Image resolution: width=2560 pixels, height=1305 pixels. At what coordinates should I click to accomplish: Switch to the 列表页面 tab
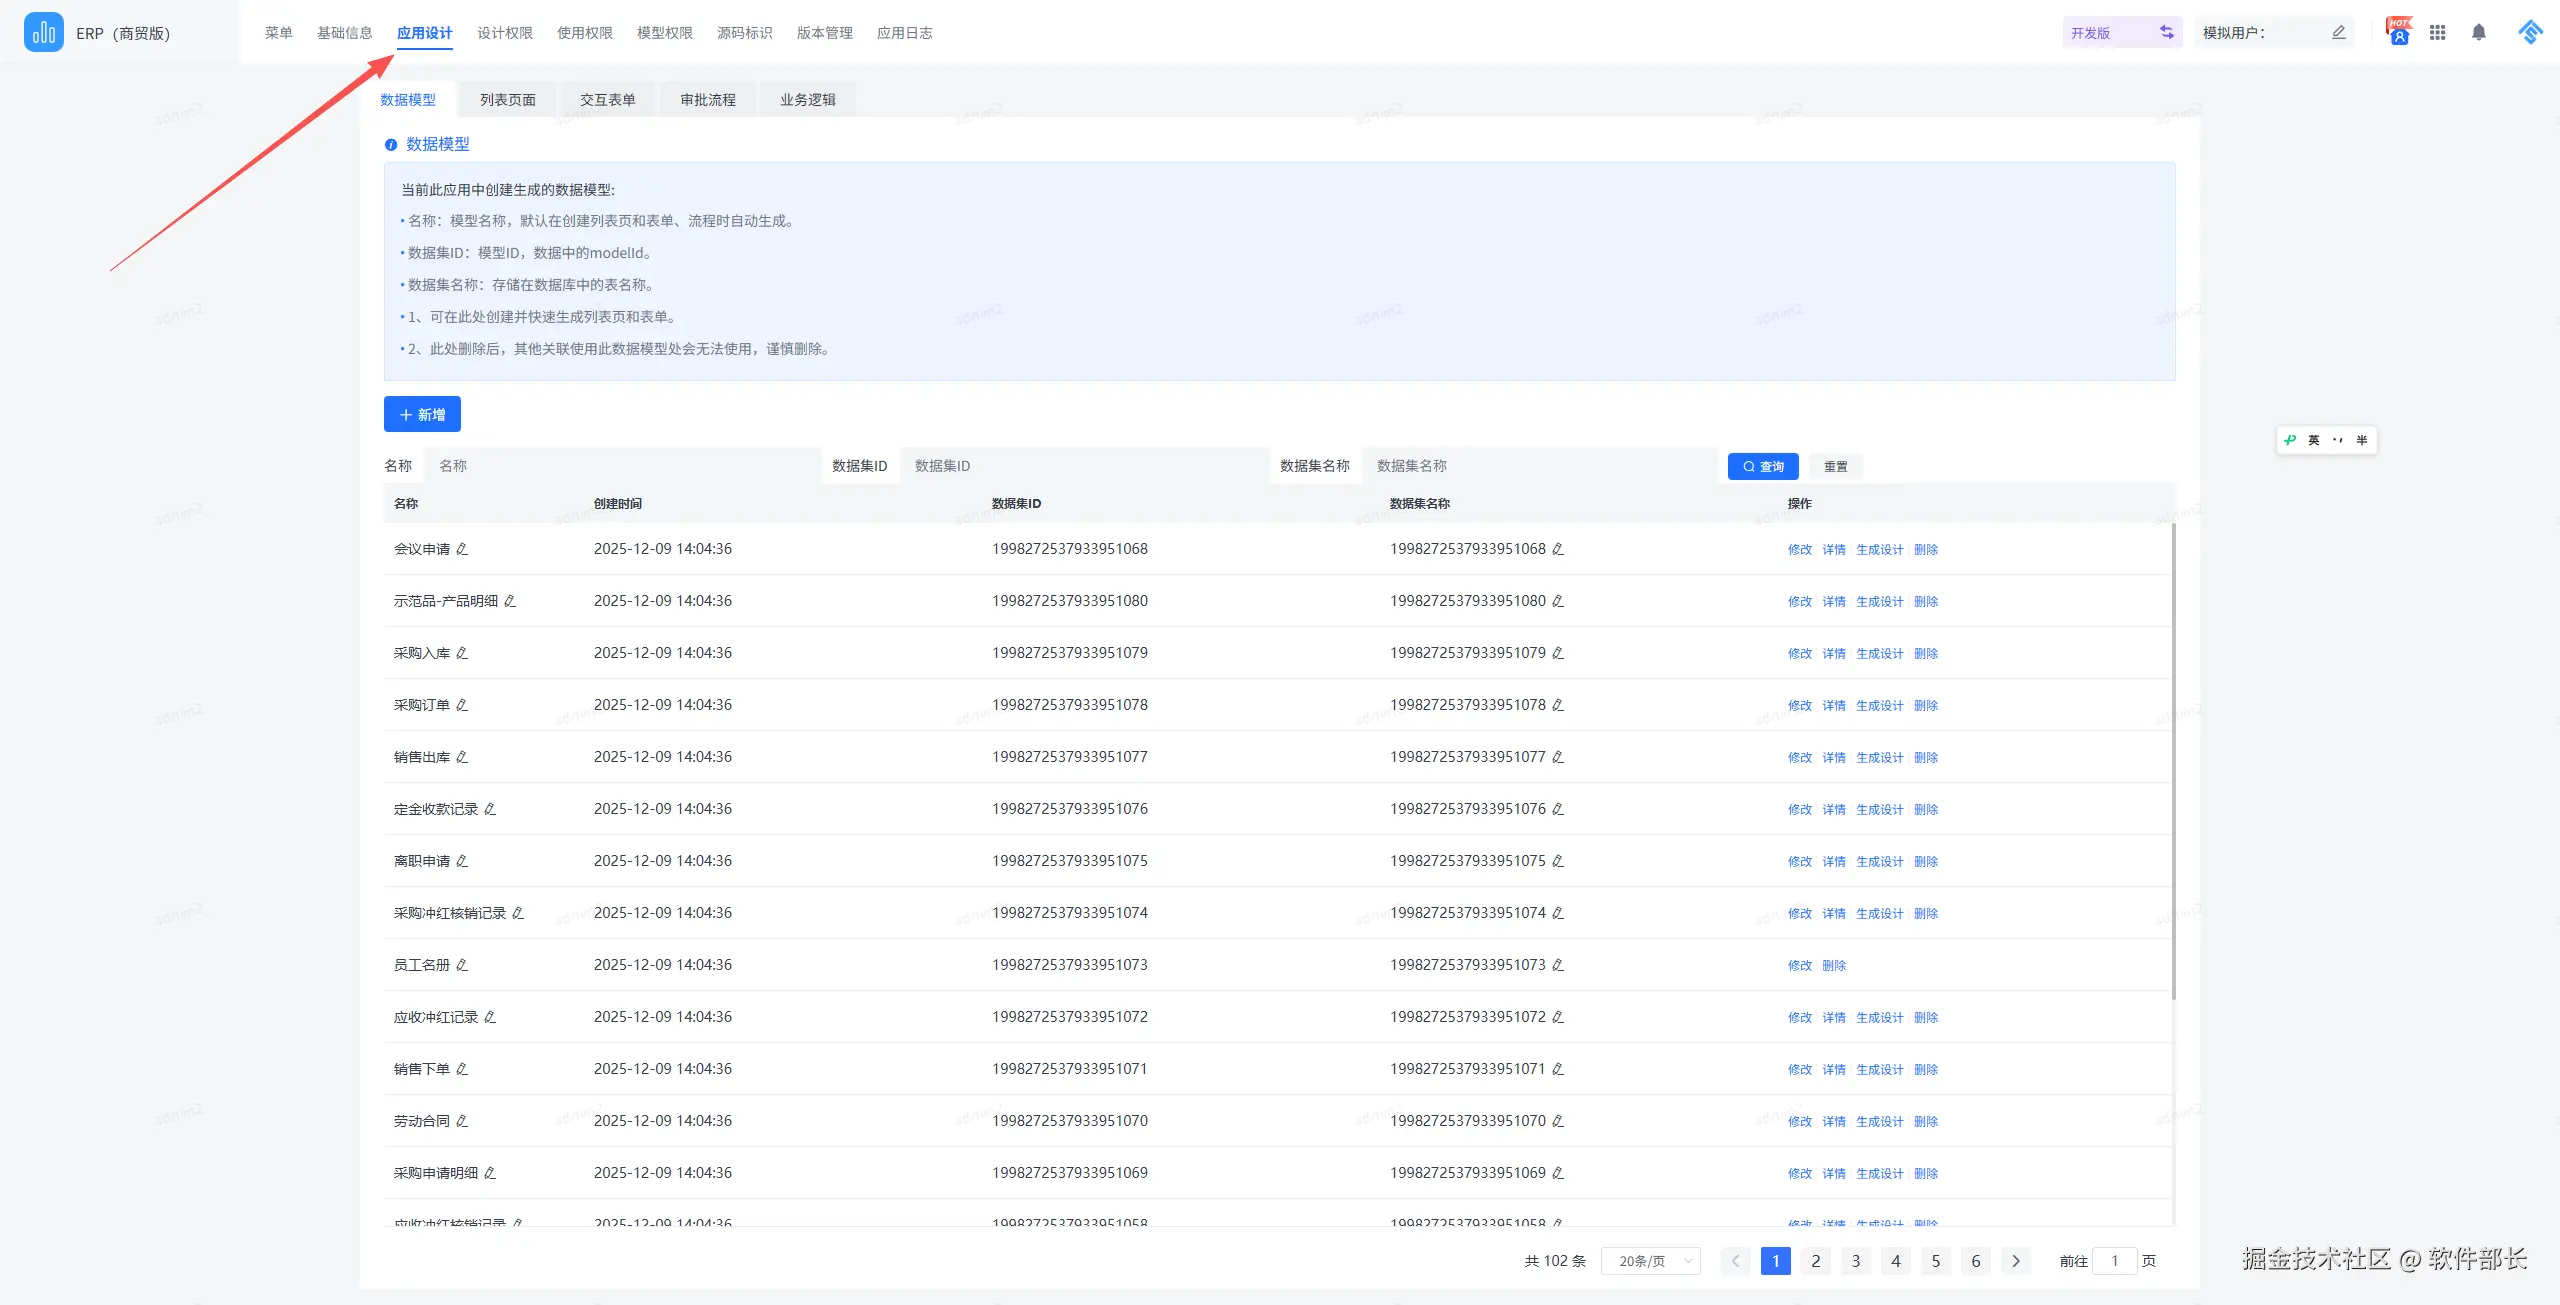[507, 99]
